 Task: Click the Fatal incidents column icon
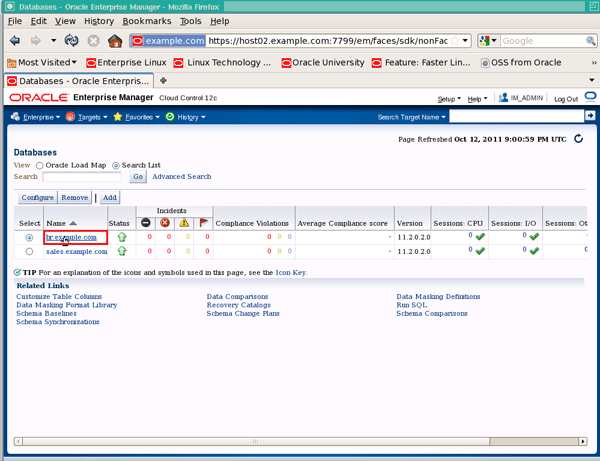(145, 223)
